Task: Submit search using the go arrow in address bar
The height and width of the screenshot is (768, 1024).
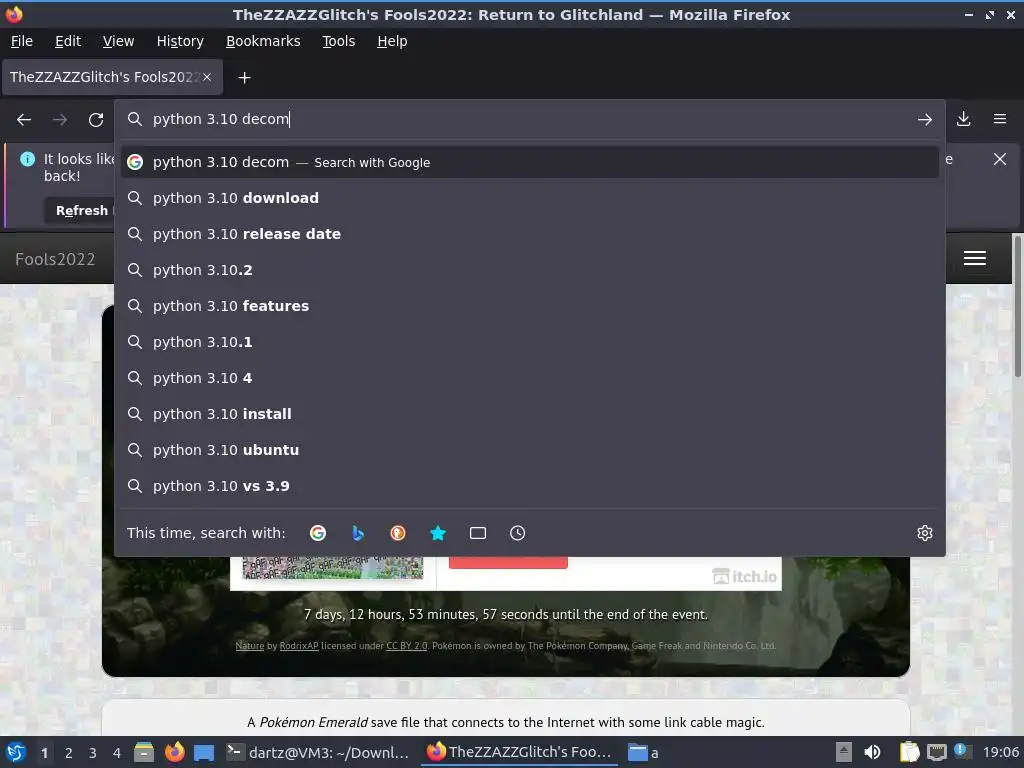Action: (925, 120)
